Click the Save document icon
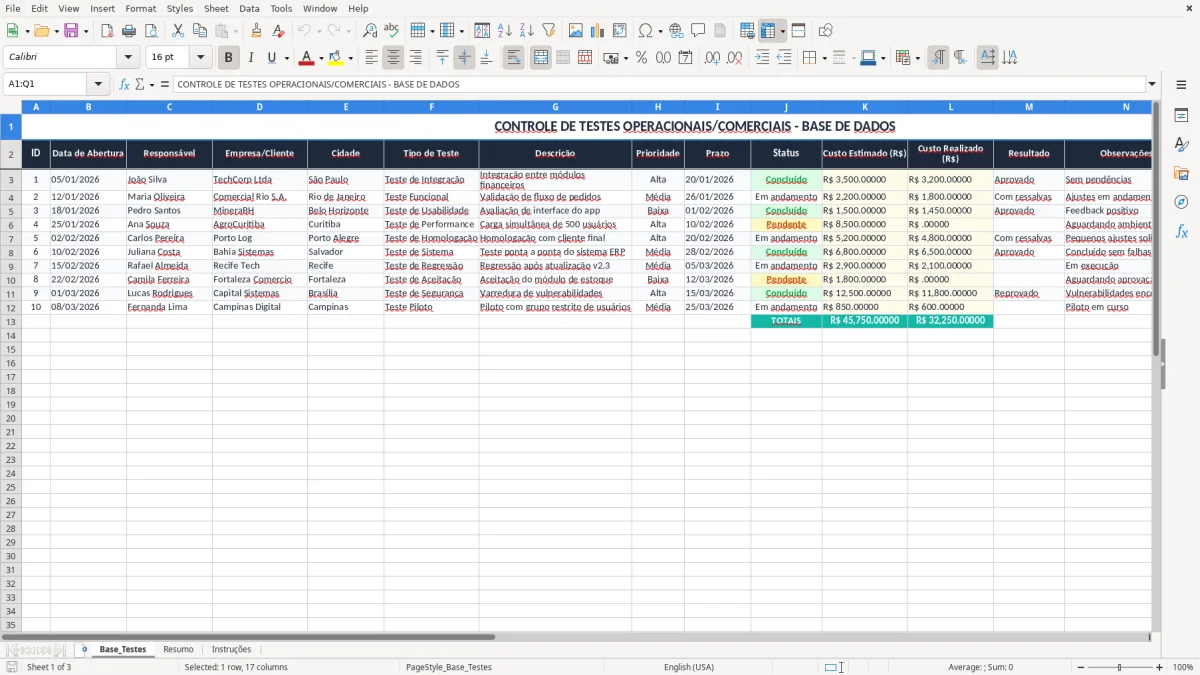 [71, 31]
